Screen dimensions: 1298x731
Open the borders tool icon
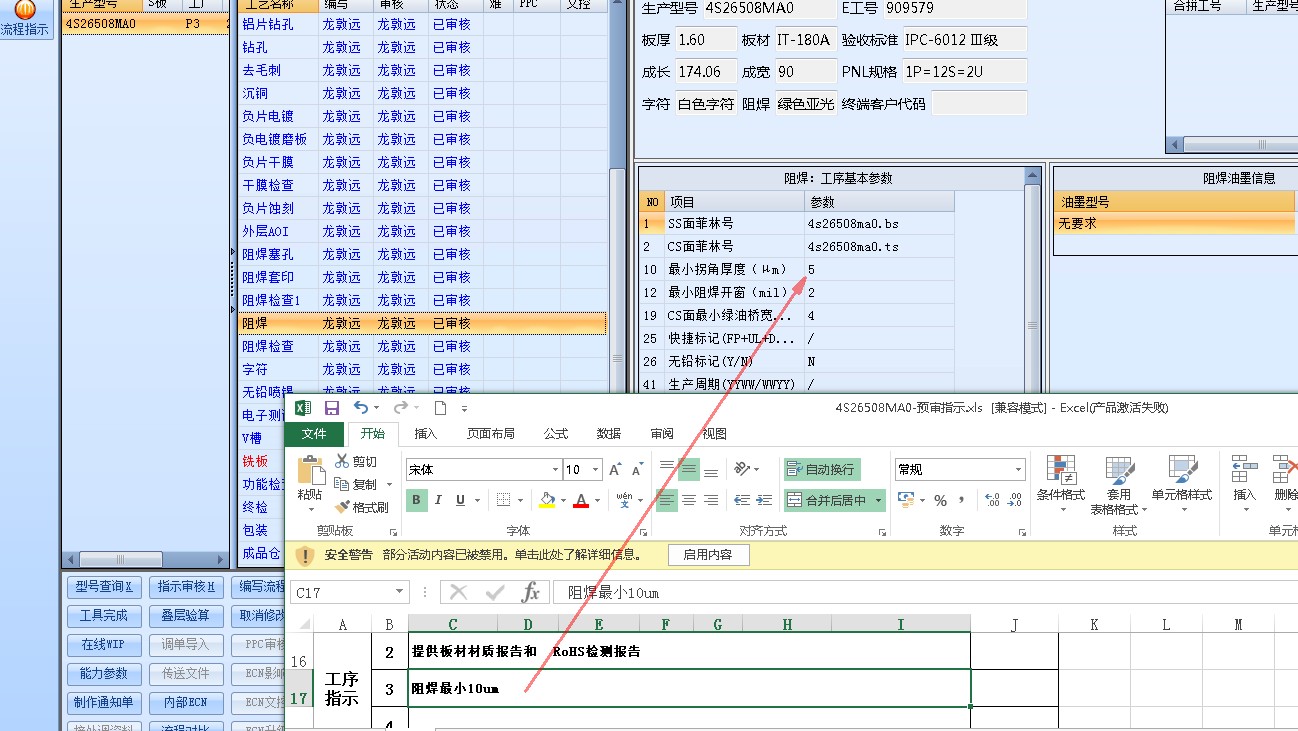click(x=504, y=500)
